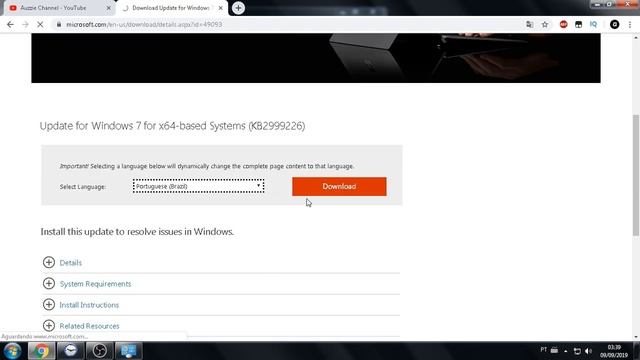Go forward to the next page

pyautogui.click(x=25, y=24)
